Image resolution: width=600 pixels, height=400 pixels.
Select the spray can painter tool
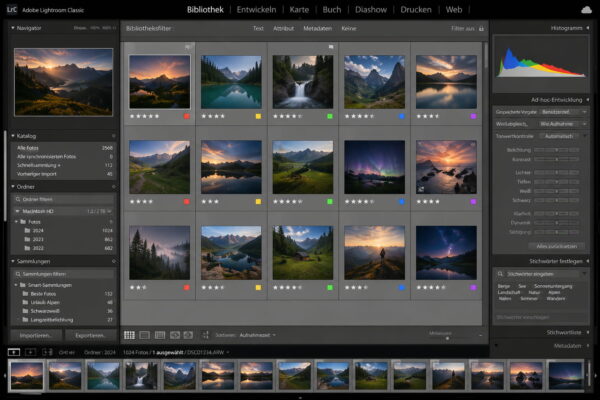[x=205, y=335]
